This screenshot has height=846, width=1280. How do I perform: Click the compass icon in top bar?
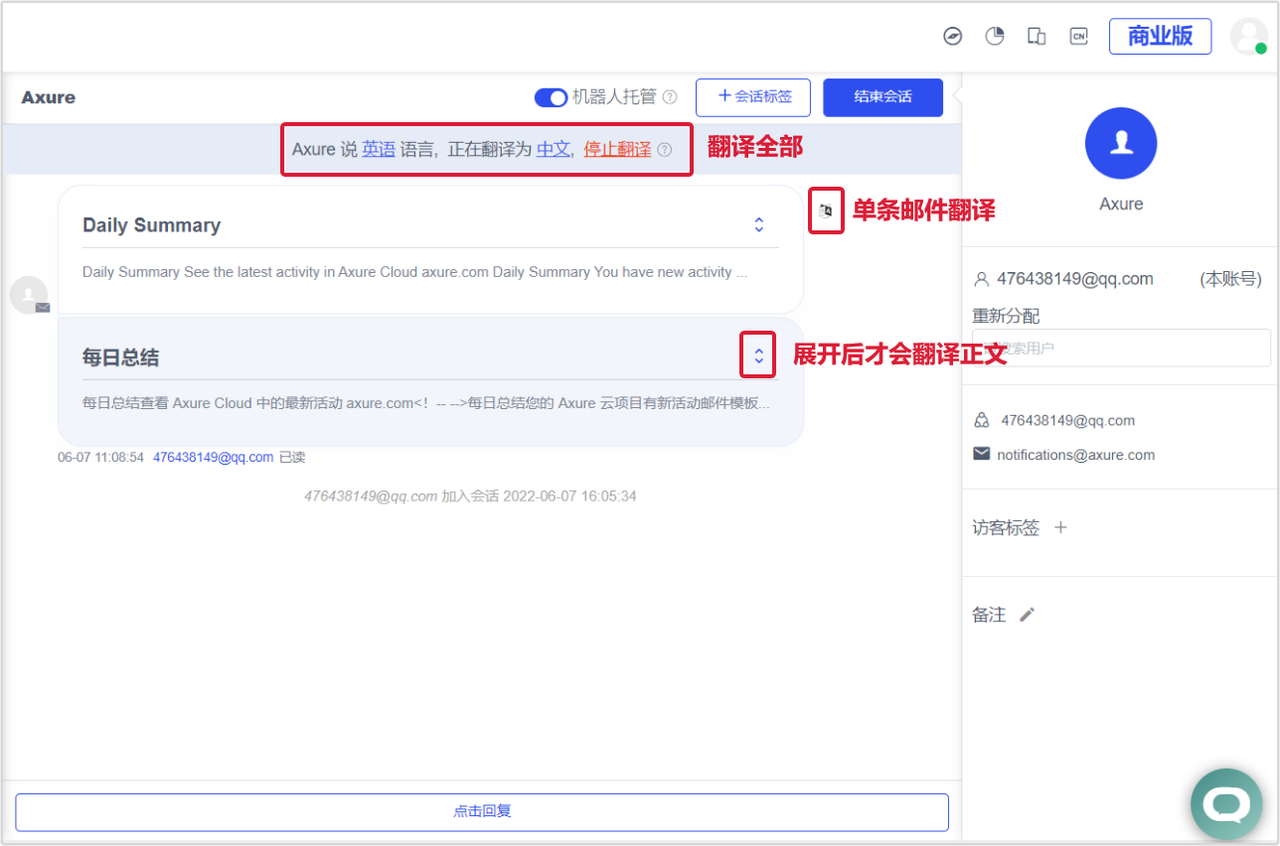[953, 37]
